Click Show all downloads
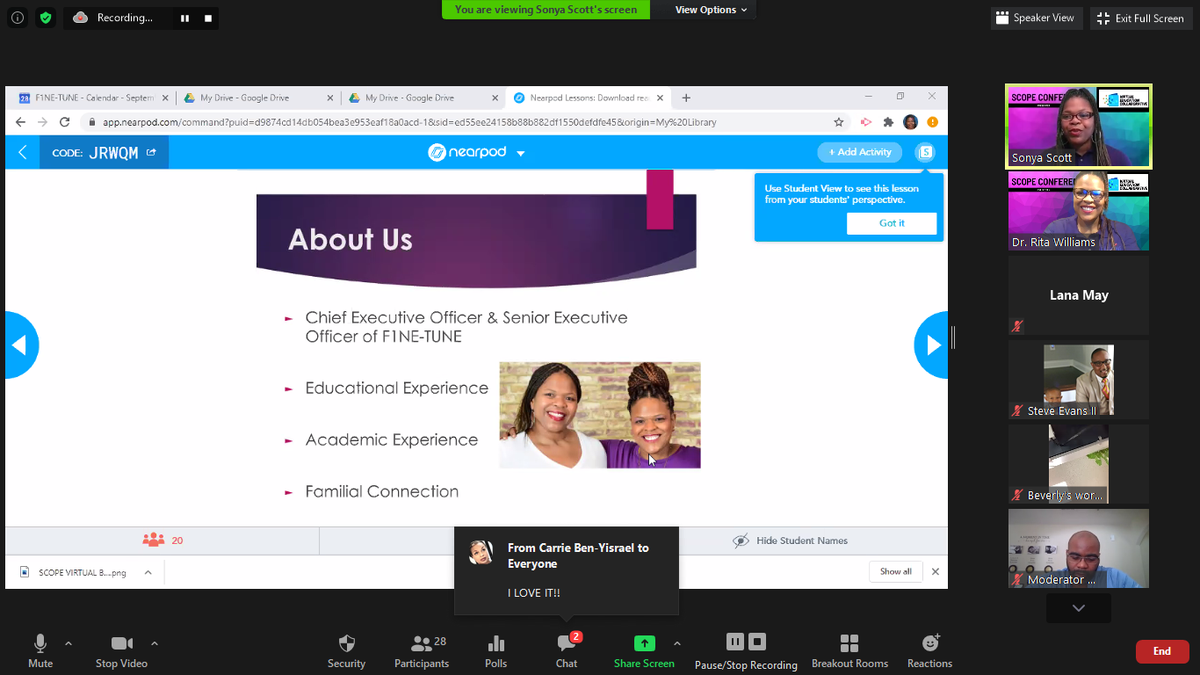This screenshot has width=1200, height=675. (896, 572)
